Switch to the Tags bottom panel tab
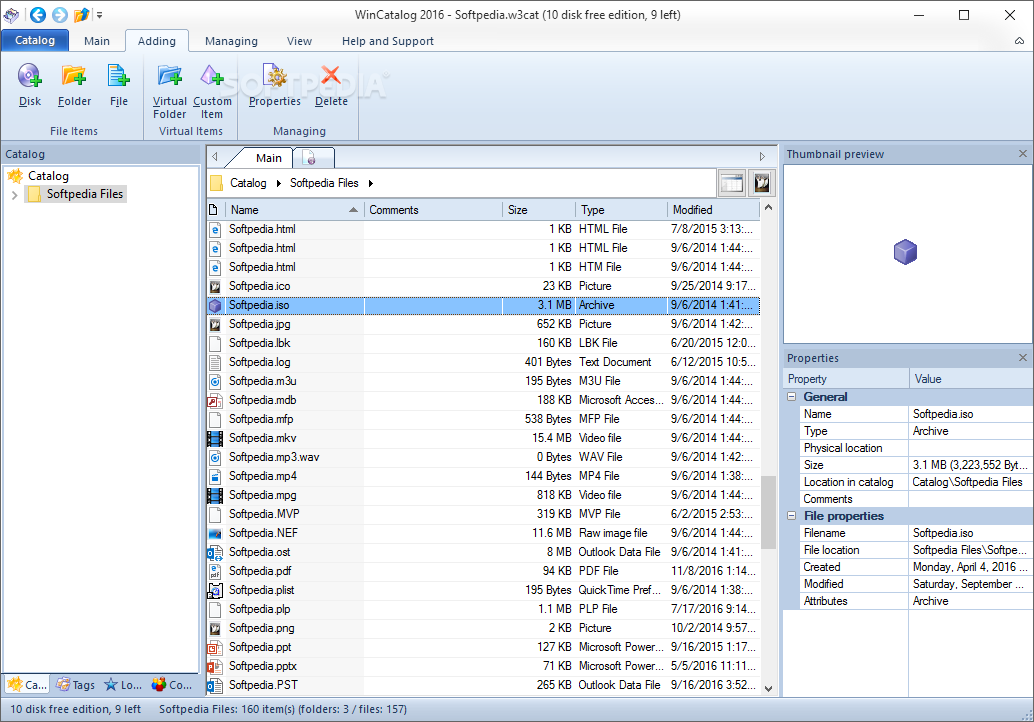This screenshot has width=1034, height=722. click(x=76, y=685)
